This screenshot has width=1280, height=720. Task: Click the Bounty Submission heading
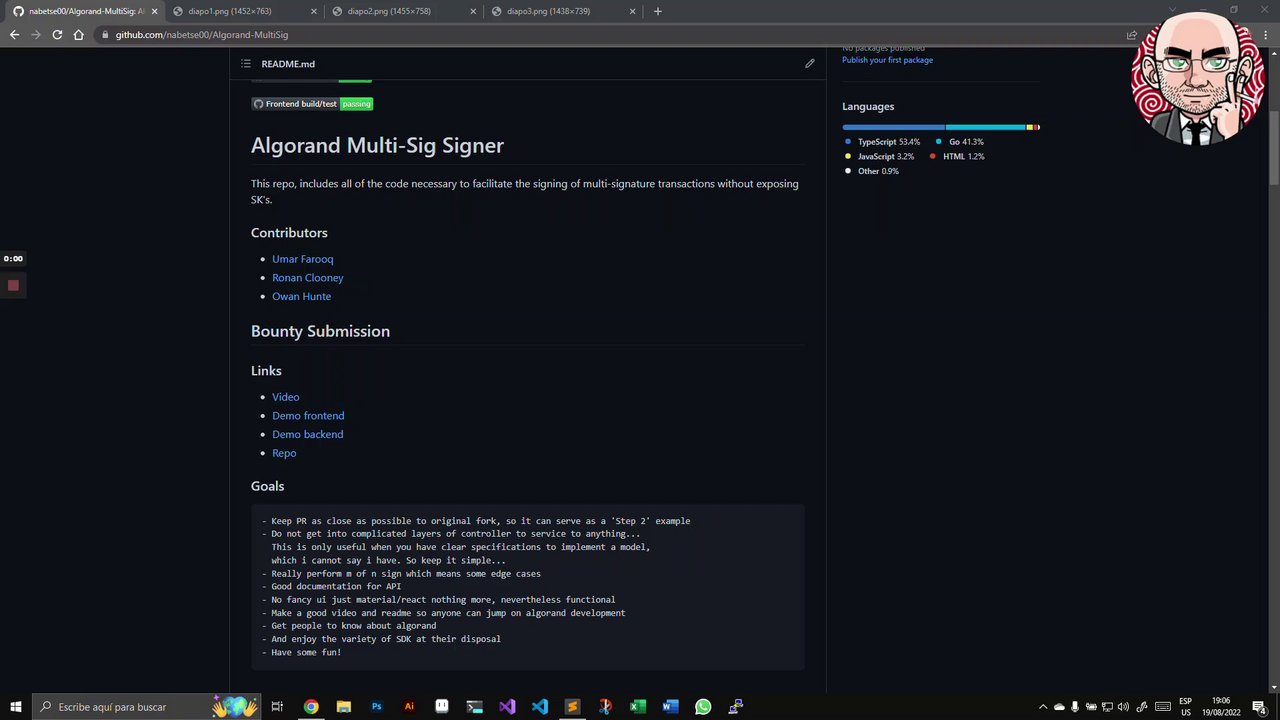(x=320, y=331)
